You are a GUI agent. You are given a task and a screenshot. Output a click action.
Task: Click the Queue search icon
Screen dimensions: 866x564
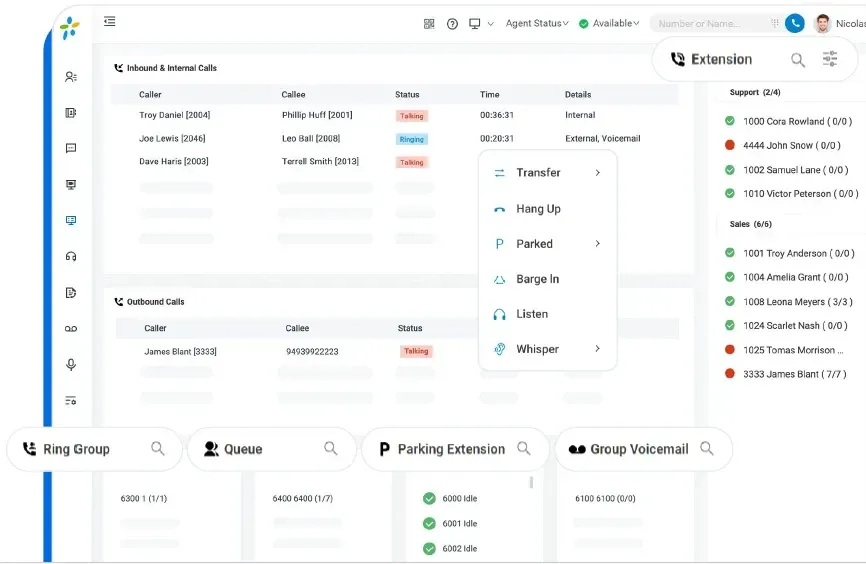(331, 448)
